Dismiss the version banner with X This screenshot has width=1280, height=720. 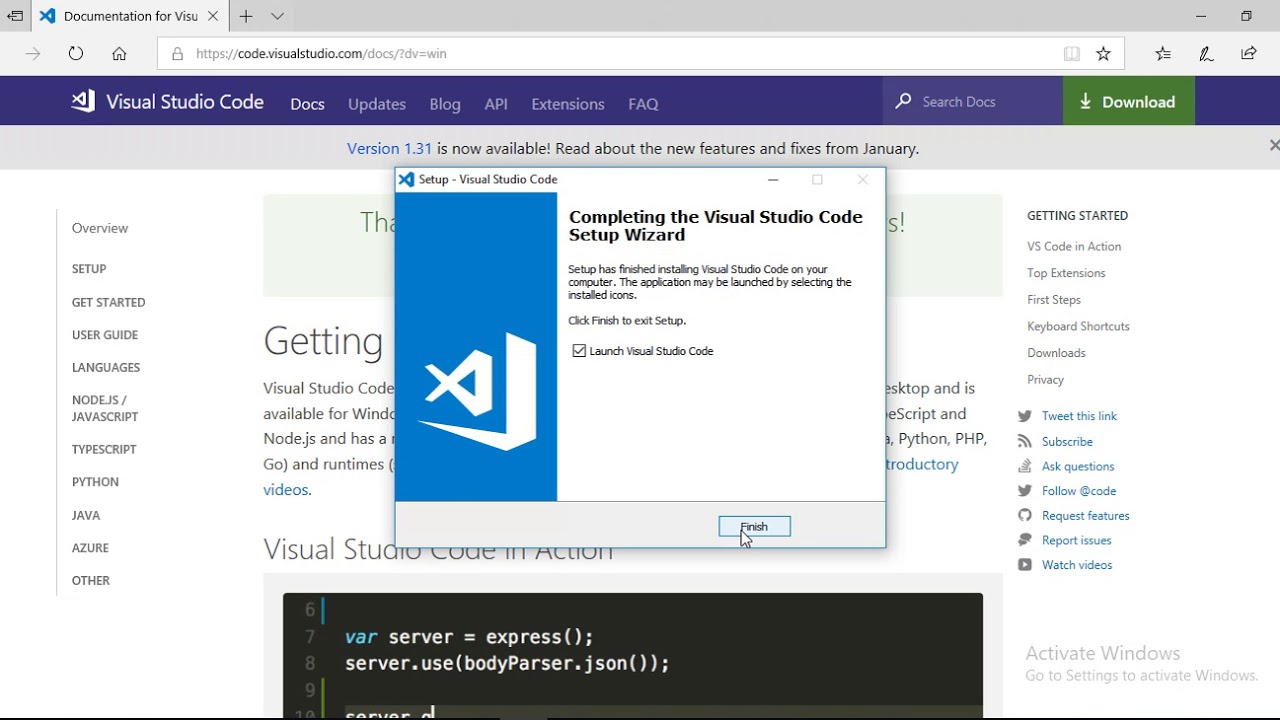(x=1273, y=145)
